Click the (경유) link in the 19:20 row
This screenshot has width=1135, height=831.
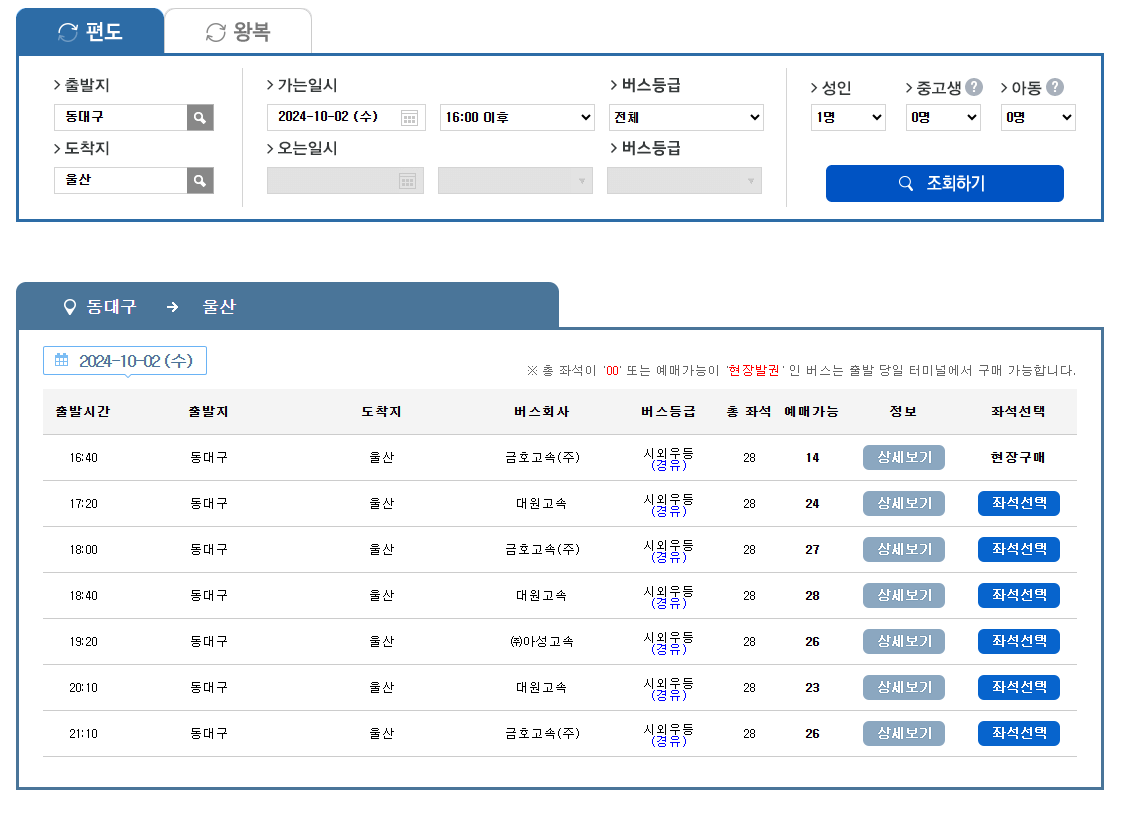(669, 649)
